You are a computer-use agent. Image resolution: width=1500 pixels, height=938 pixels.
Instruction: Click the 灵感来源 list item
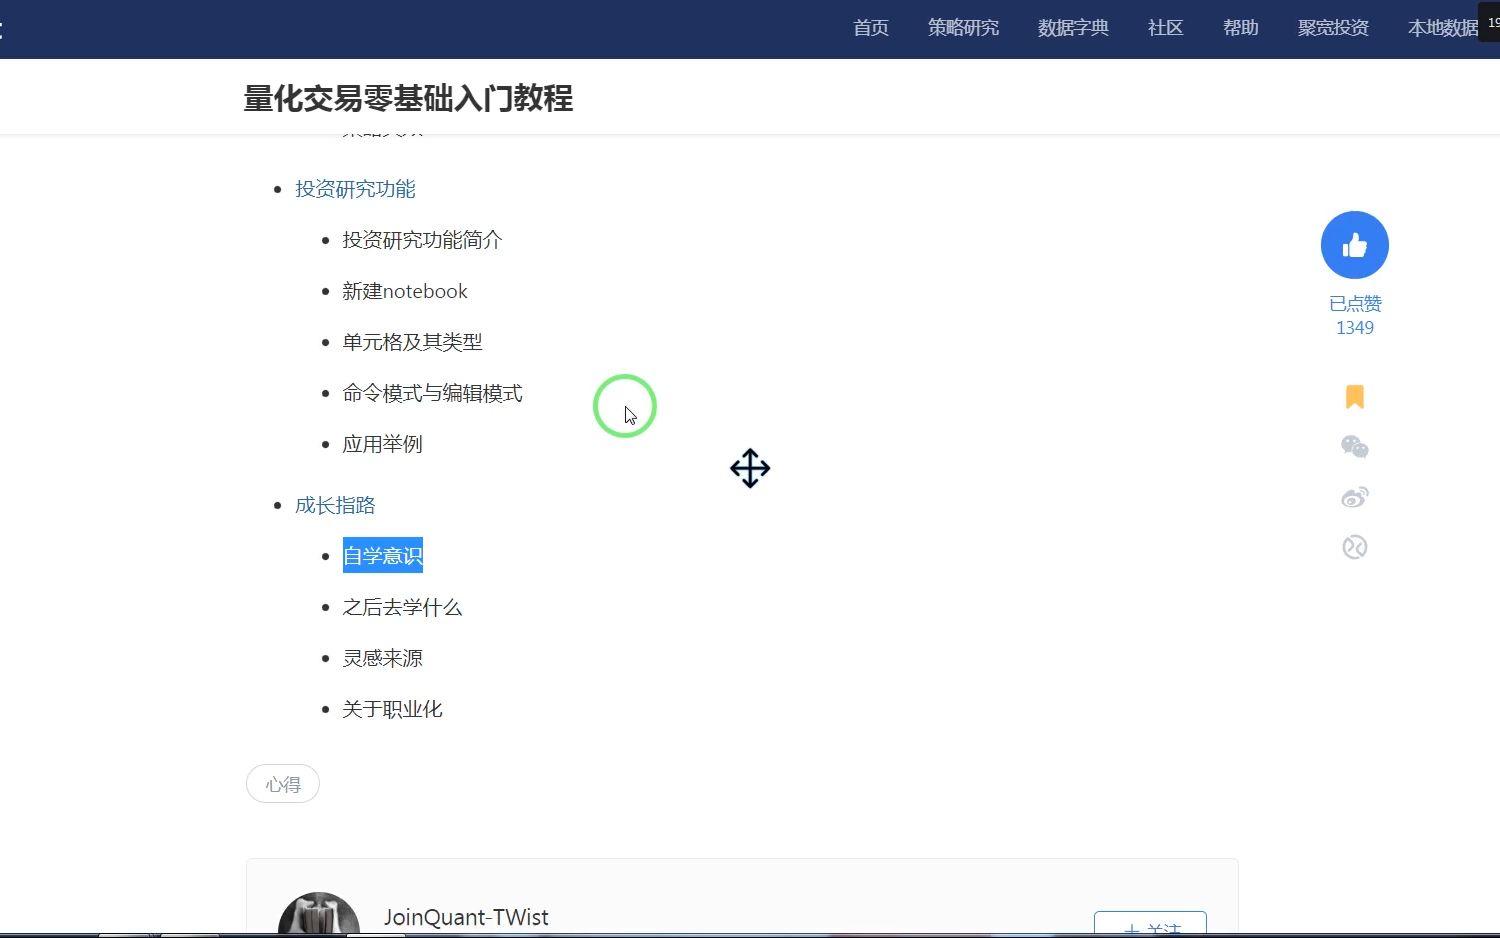pyautogui.click(x=382, y=658)
